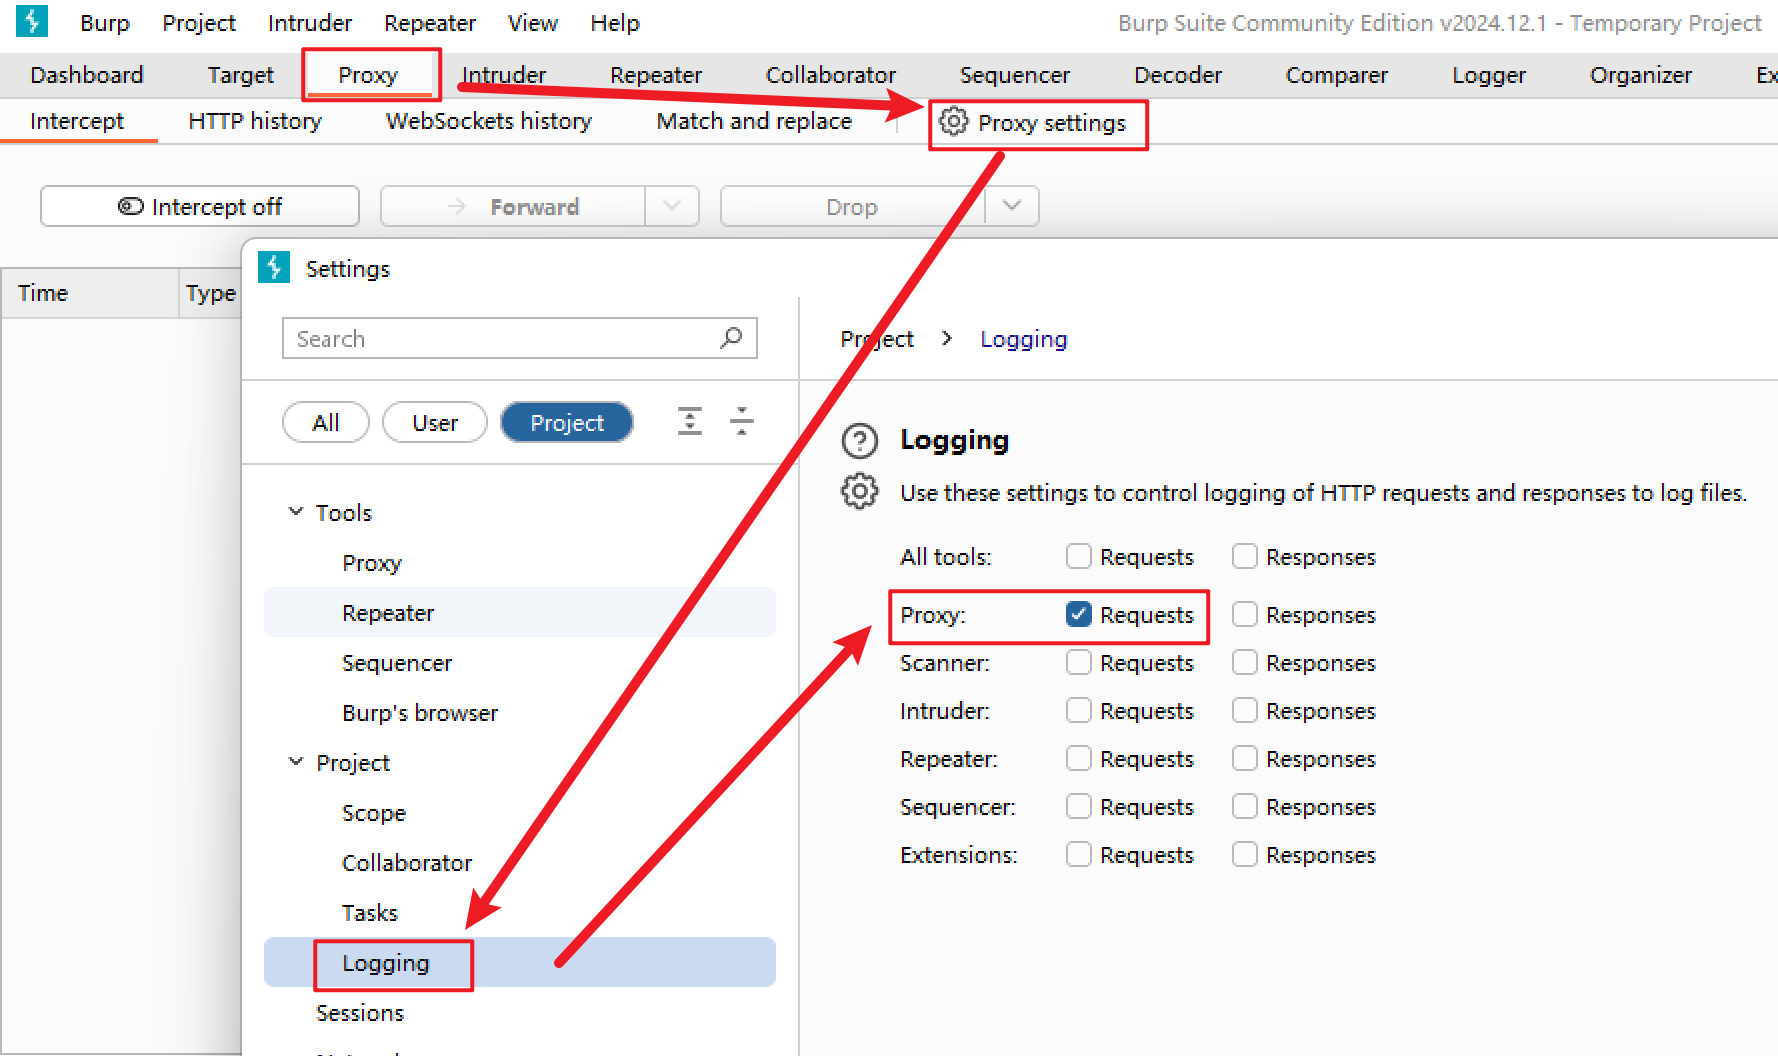Switch to the Collaborator tab

(x=831, y=75)
